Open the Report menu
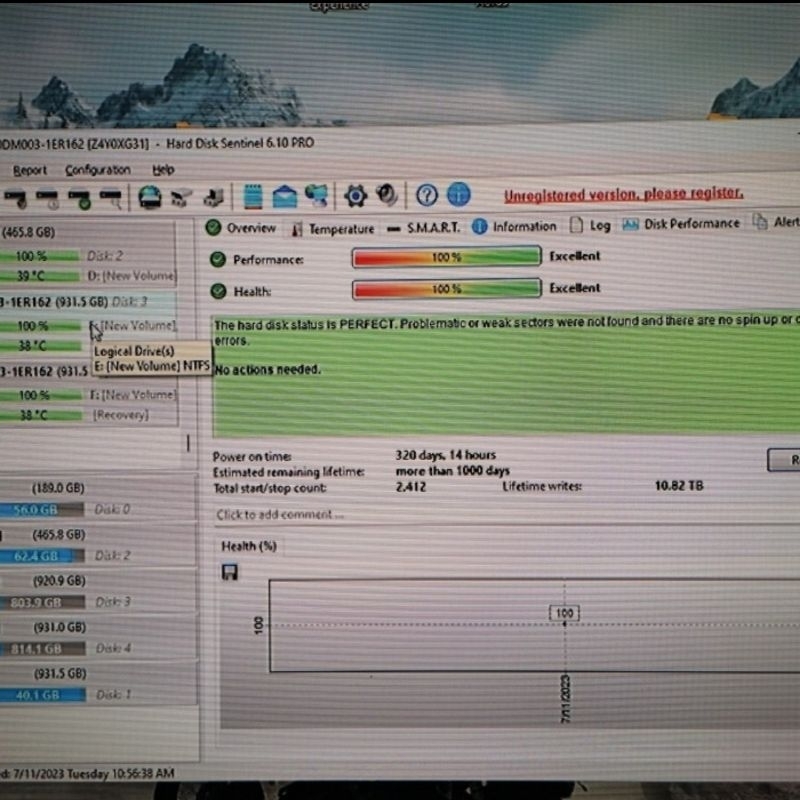The height and width of the screenshot is (800, 800). [x=30, y=171]
